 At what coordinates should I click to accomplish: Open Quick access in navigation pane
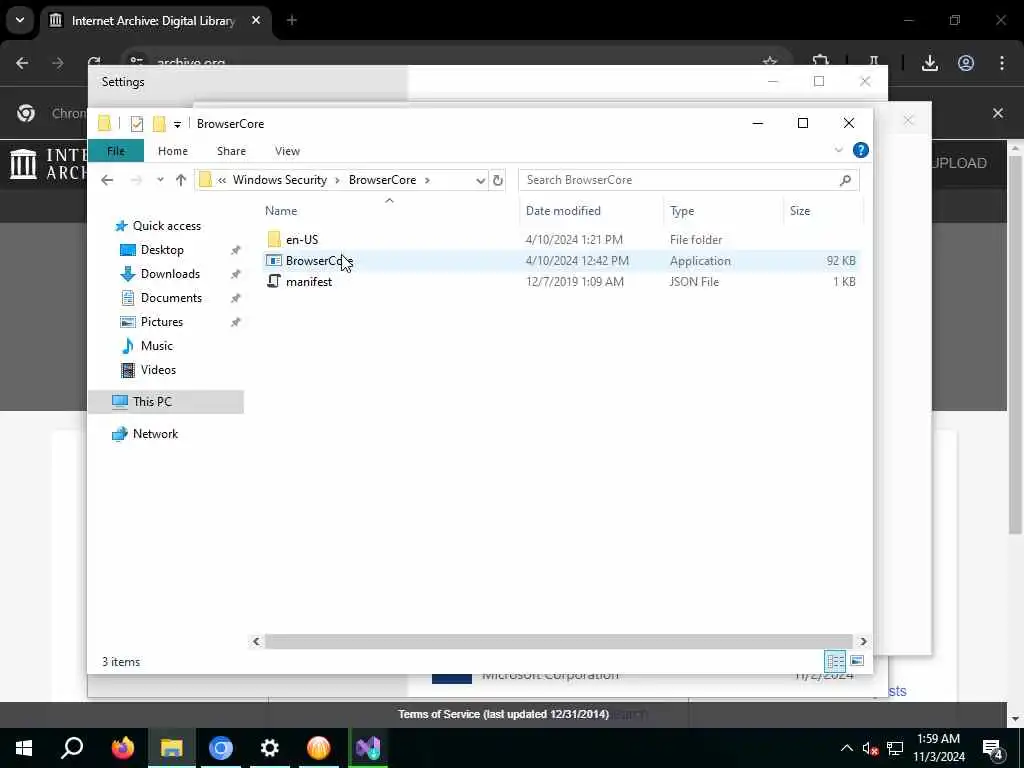(x=167, y=226)
